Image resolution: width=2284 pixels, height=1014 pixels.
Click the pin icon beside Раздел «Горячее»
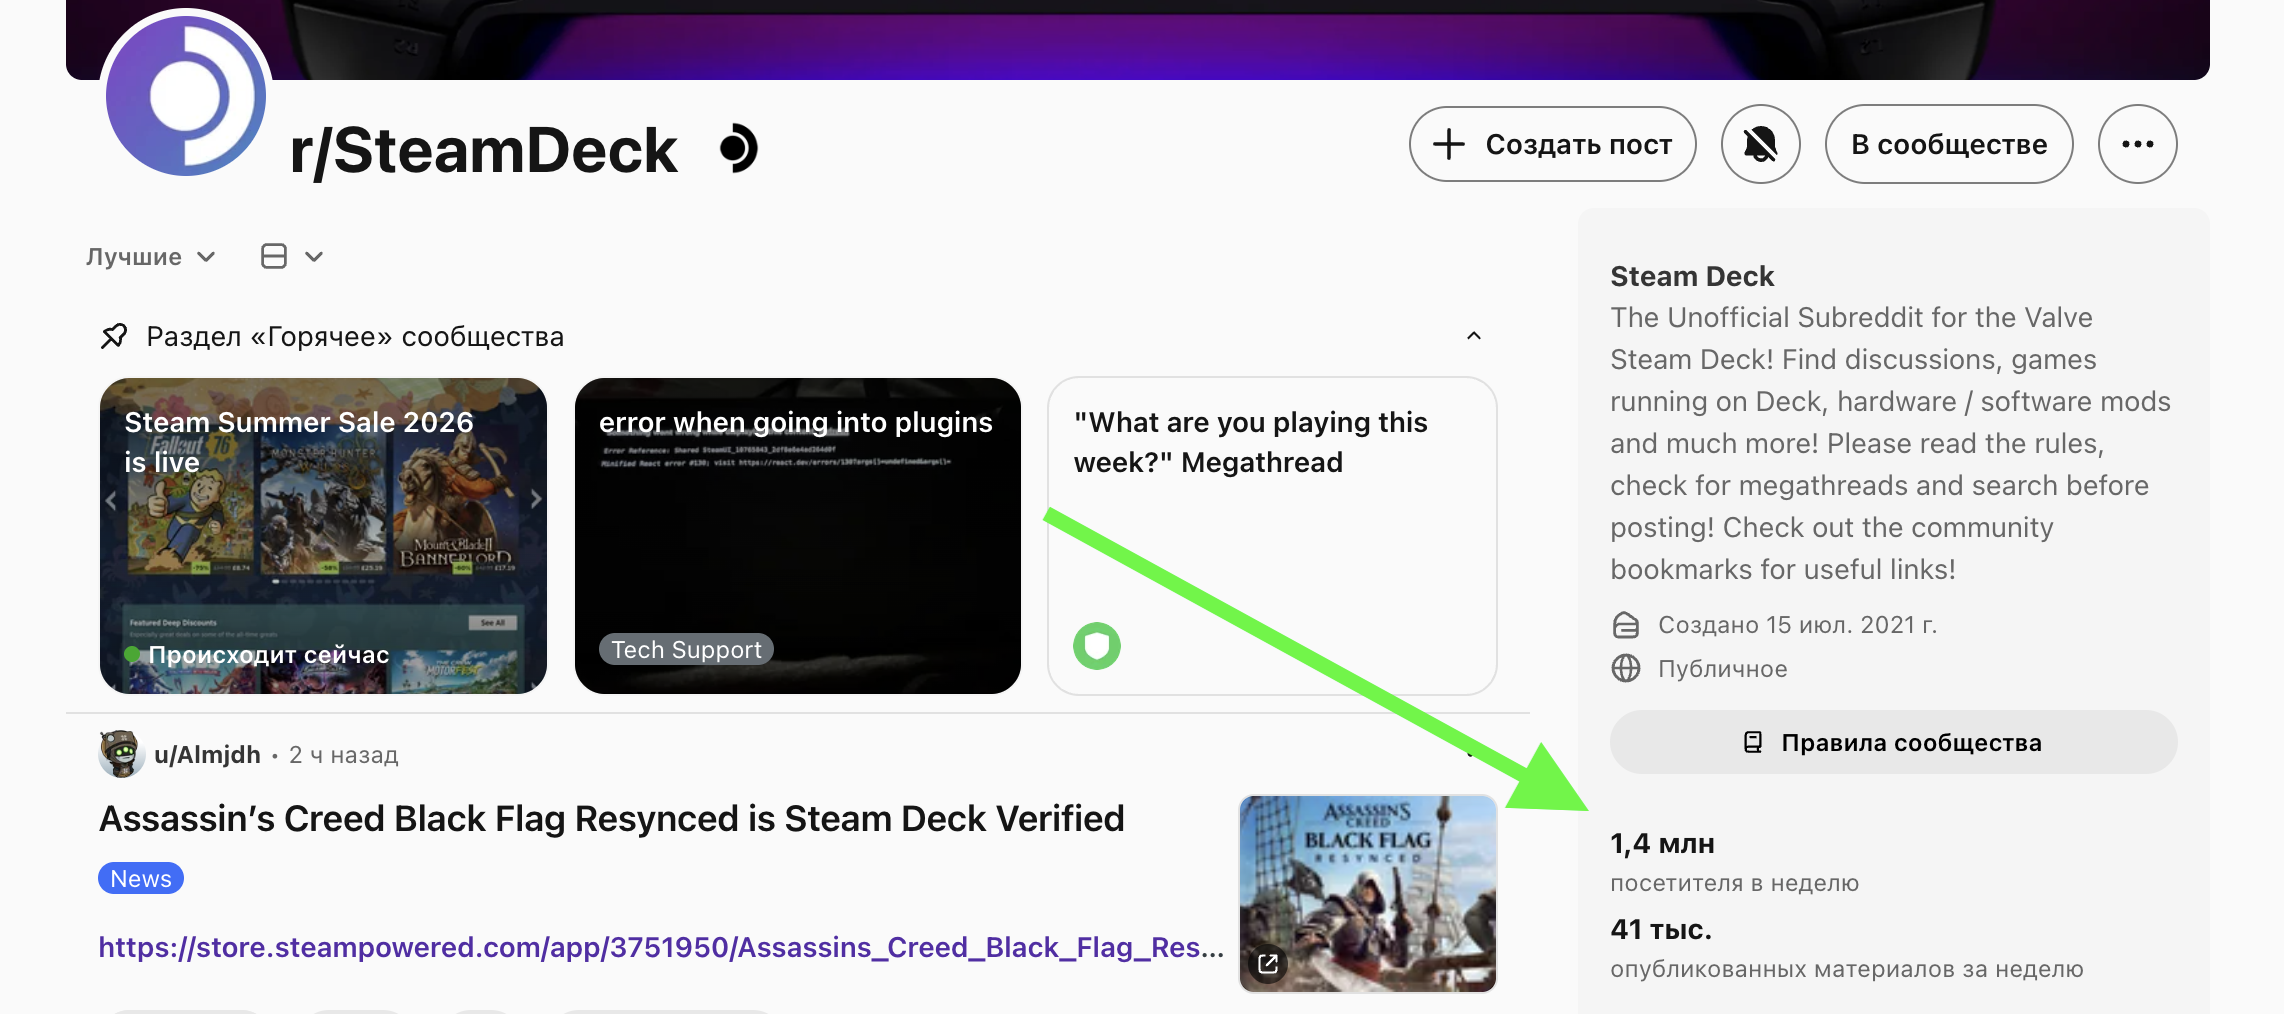(114, 336)
